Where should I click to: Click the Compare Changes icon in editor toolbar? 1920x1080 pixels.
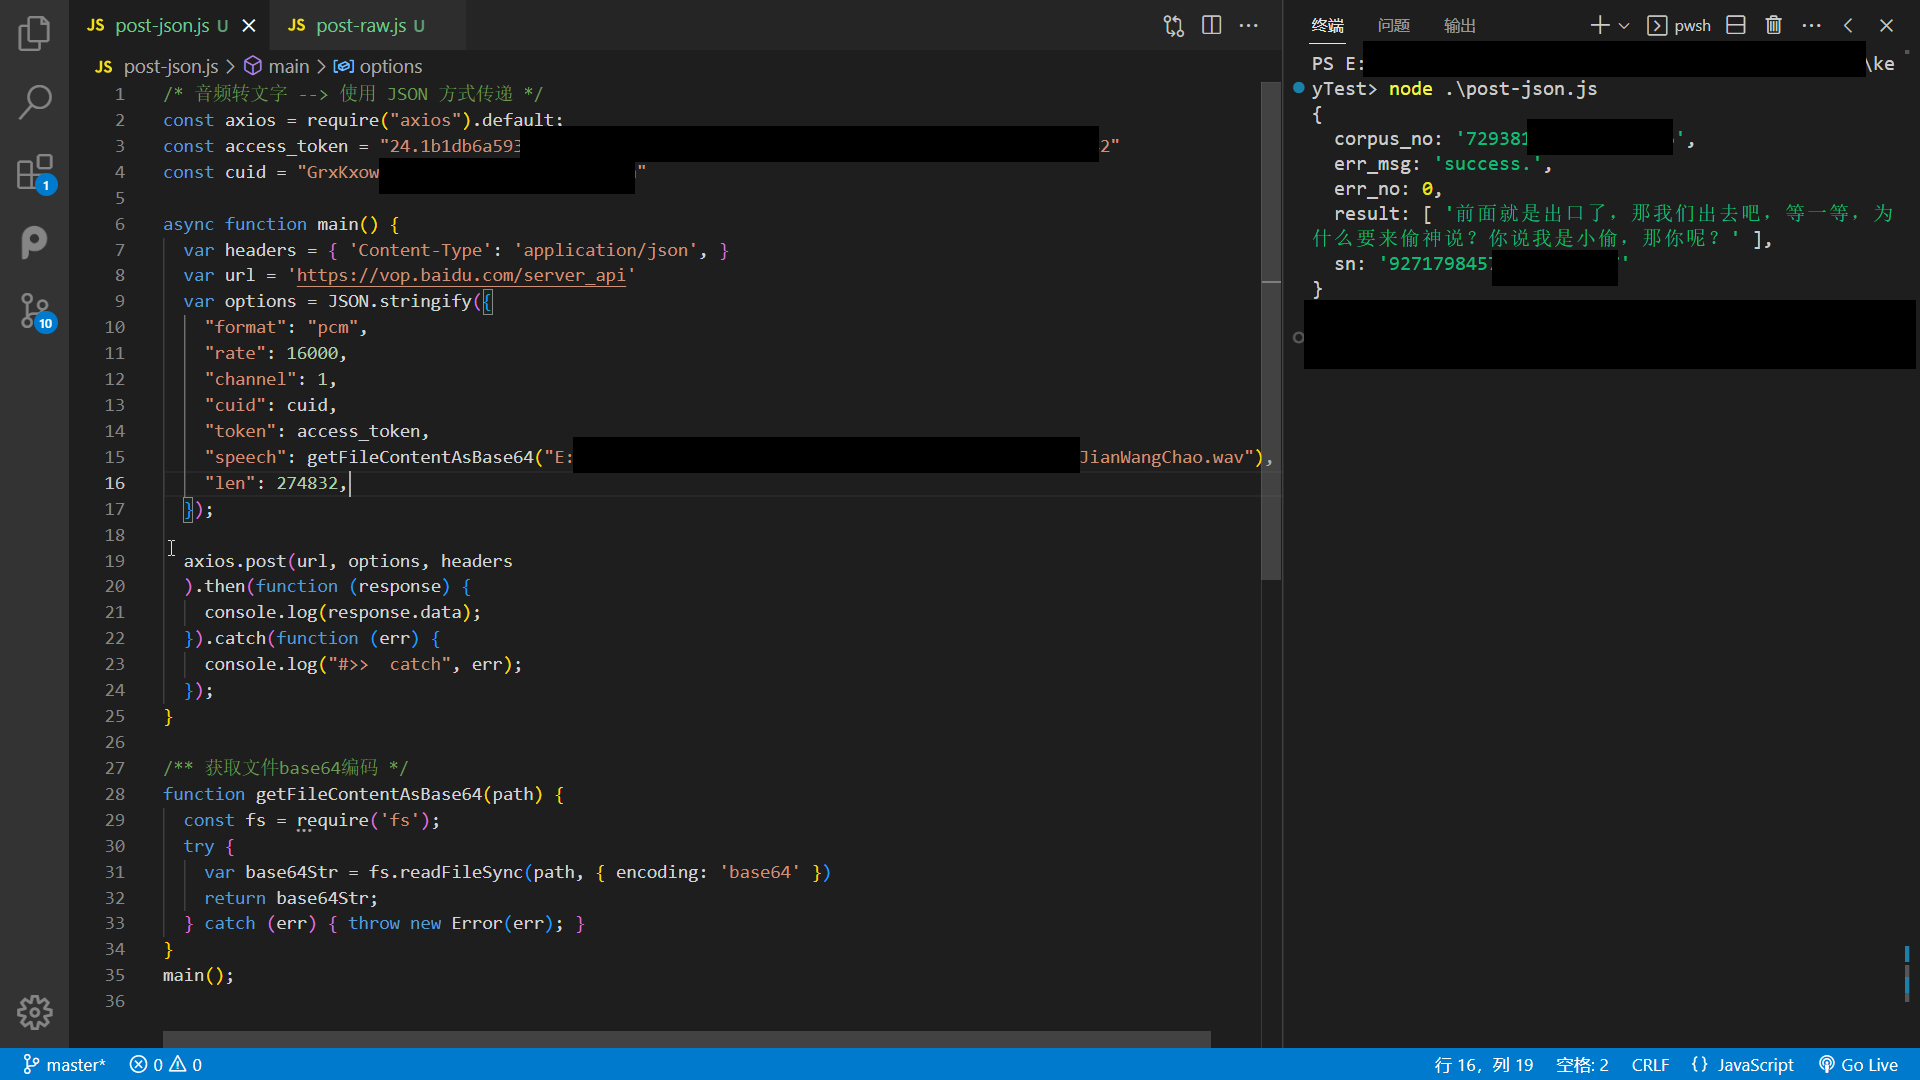(1173, 25)
